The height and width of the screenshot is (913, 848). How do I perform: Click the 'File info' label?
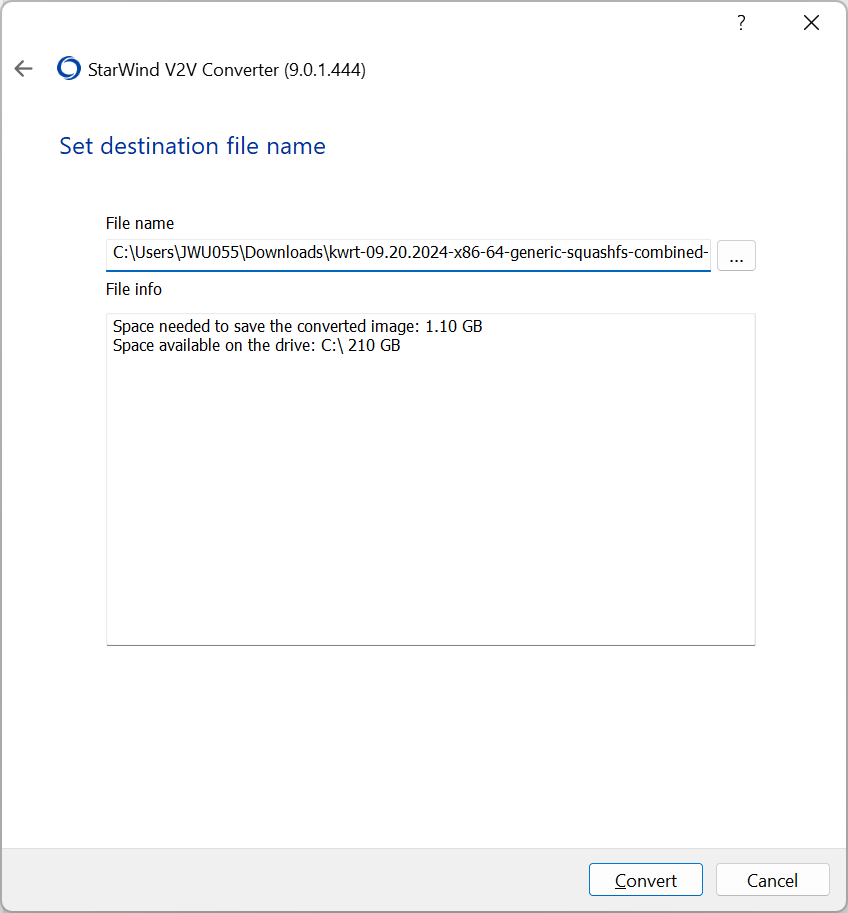pyautogui.click(x=133, y=289)
